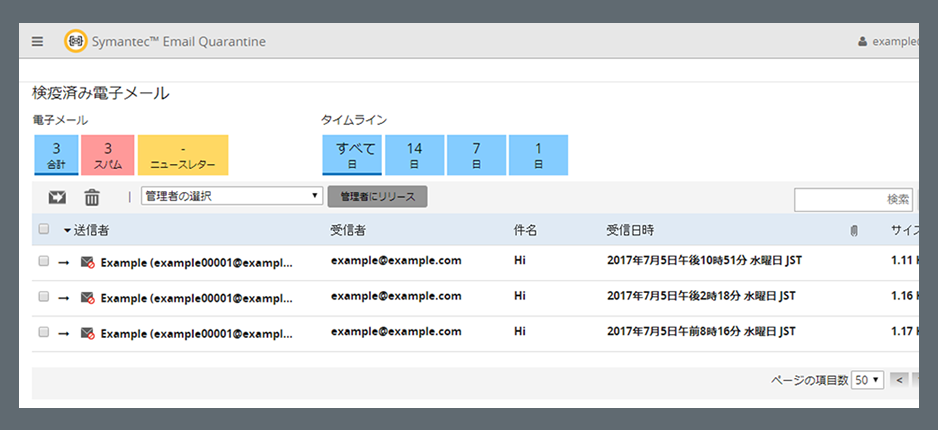Open the hamburger navigation menu
Screen dimensions: 938x430
(x=38, y=42)
